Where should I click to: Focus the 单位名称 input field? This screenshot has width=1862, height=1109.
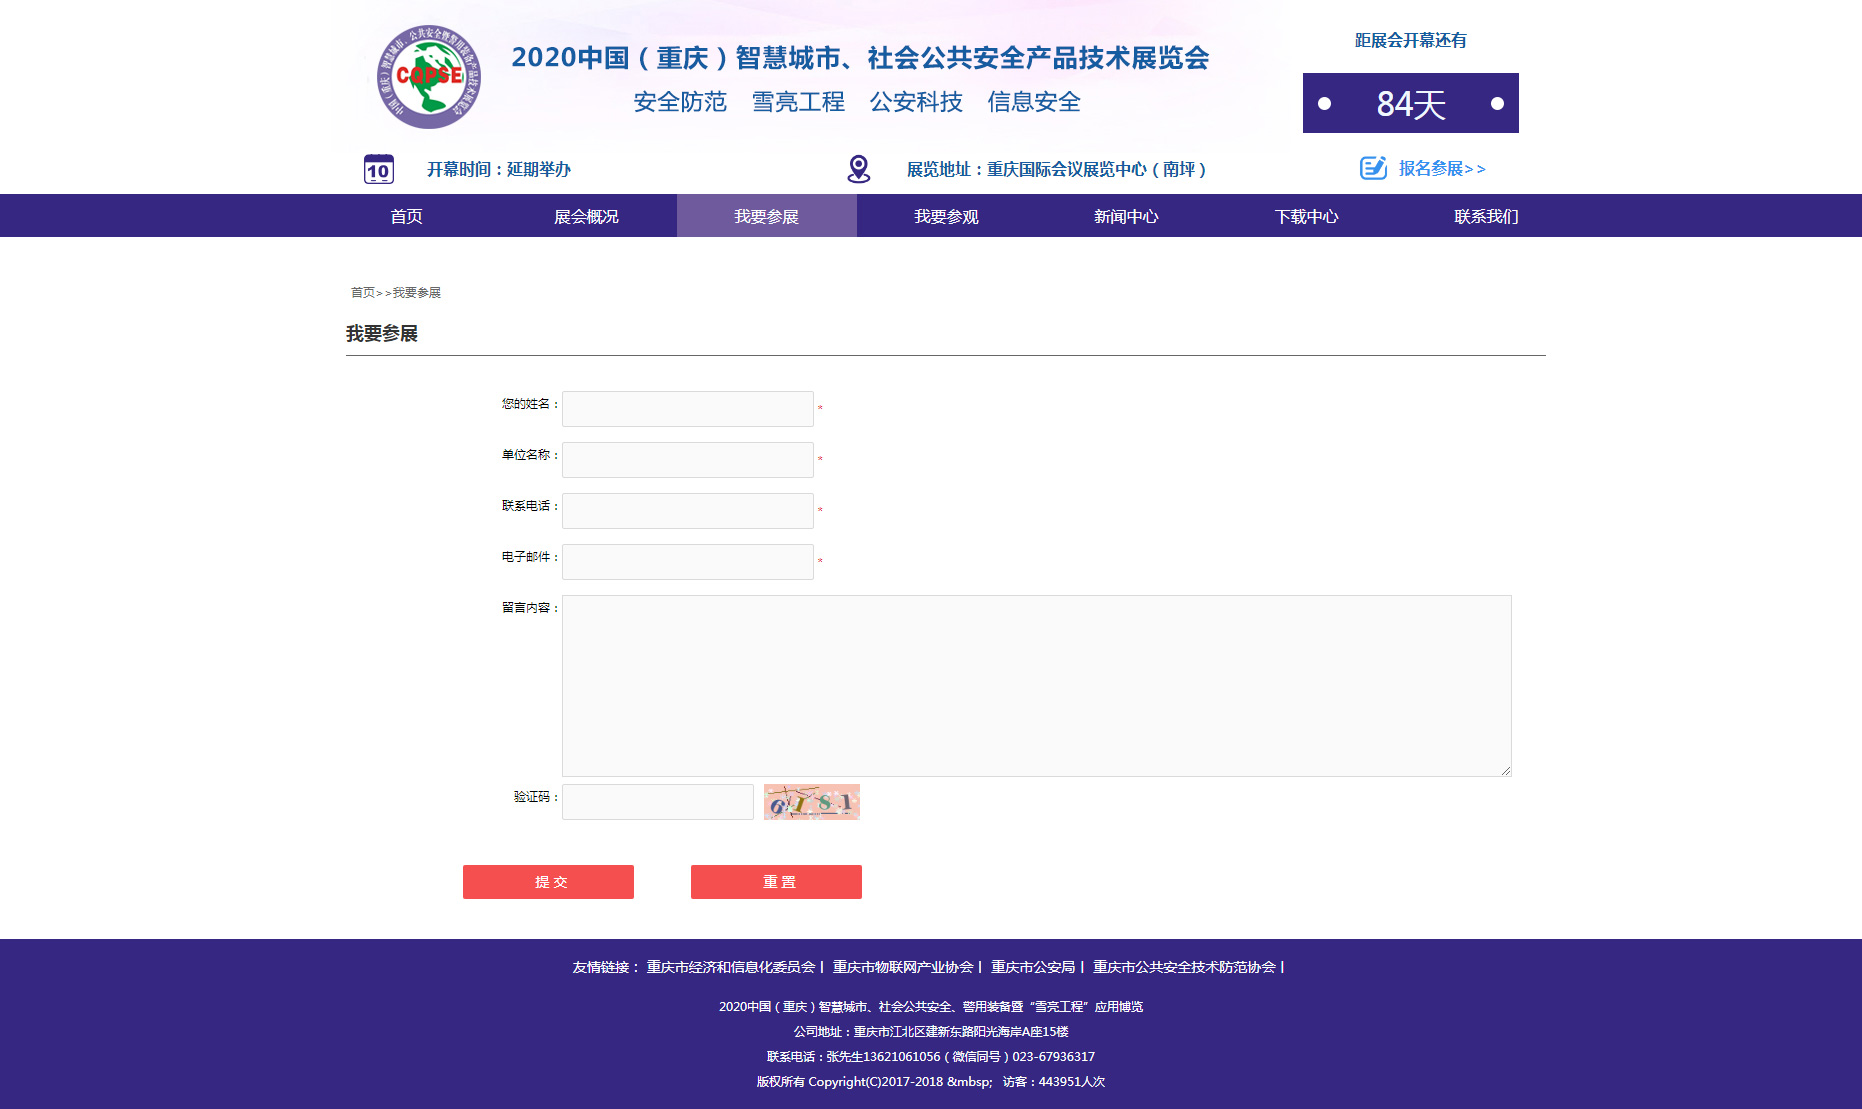click(688, 460)
